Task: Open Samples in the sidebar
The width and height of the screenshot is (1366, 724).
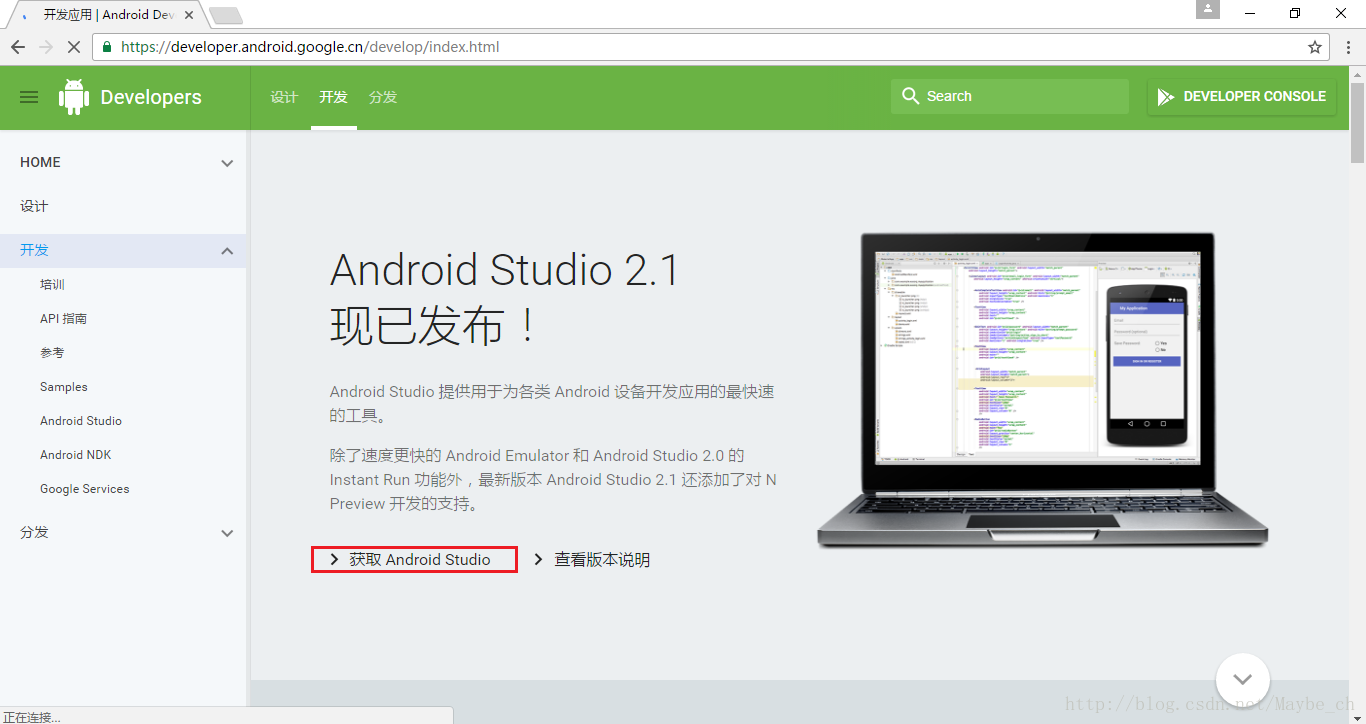Action: (64, 387)
